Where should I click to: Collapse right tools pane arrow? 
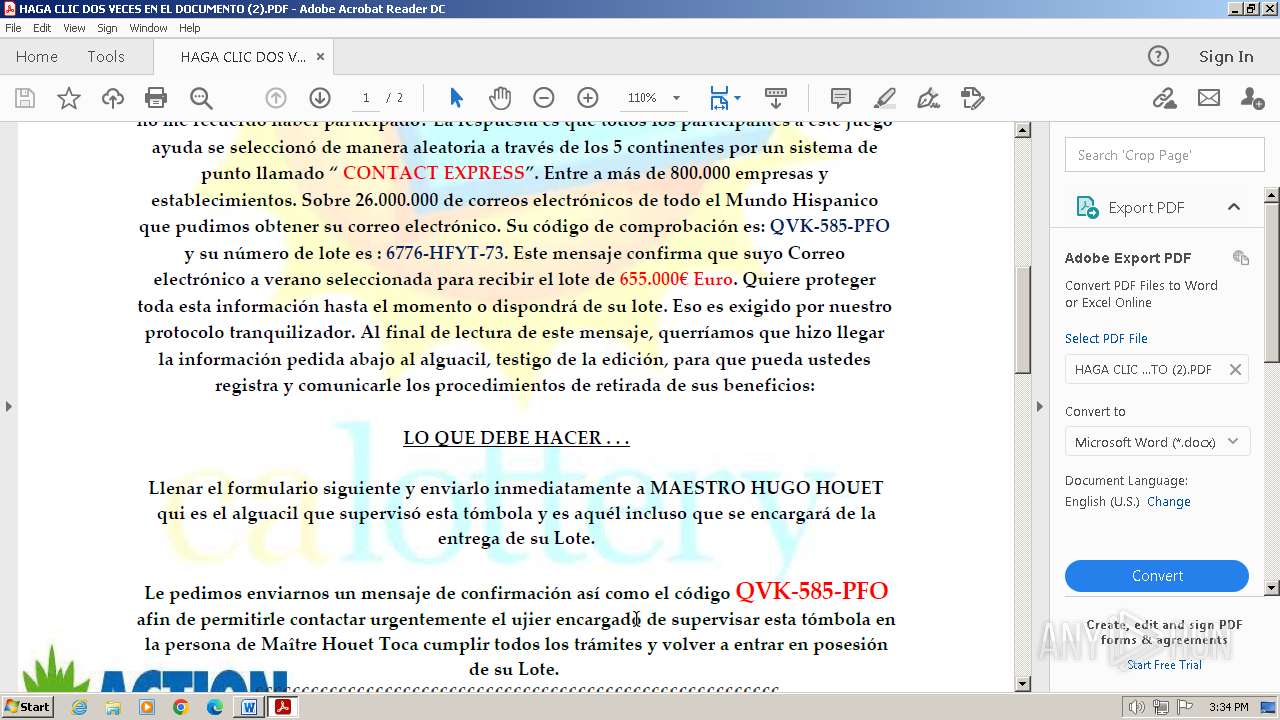pos(1040,406)
